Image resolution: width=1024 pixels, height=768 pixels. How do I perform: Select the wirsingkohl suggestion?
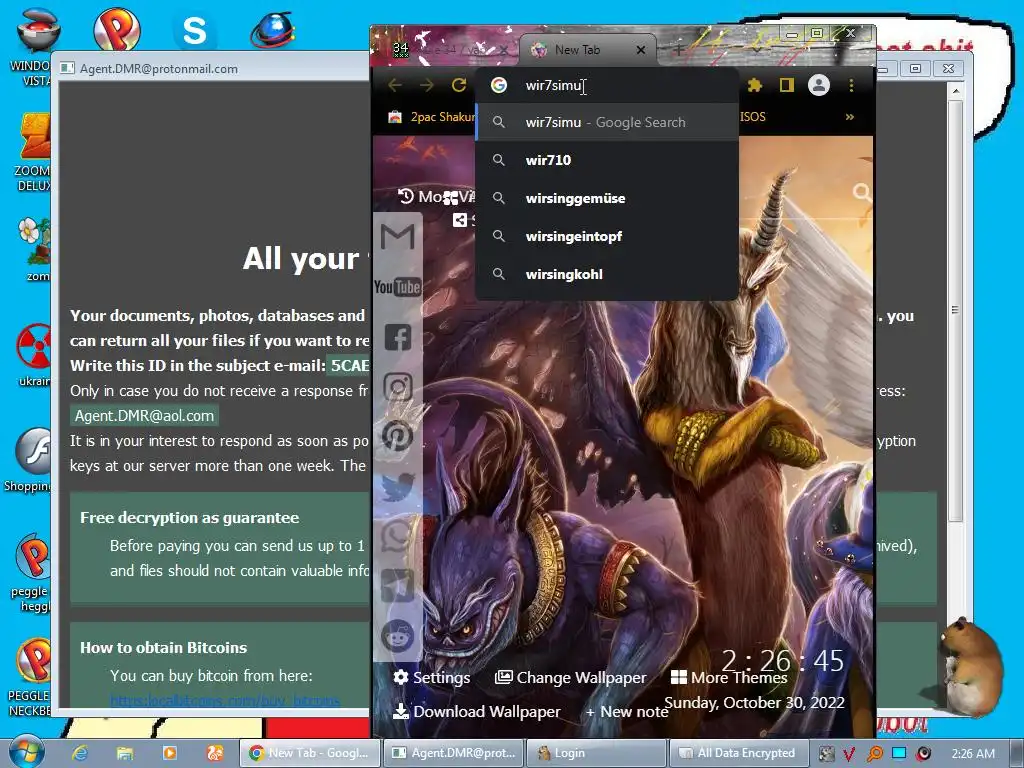coord(607,274)
